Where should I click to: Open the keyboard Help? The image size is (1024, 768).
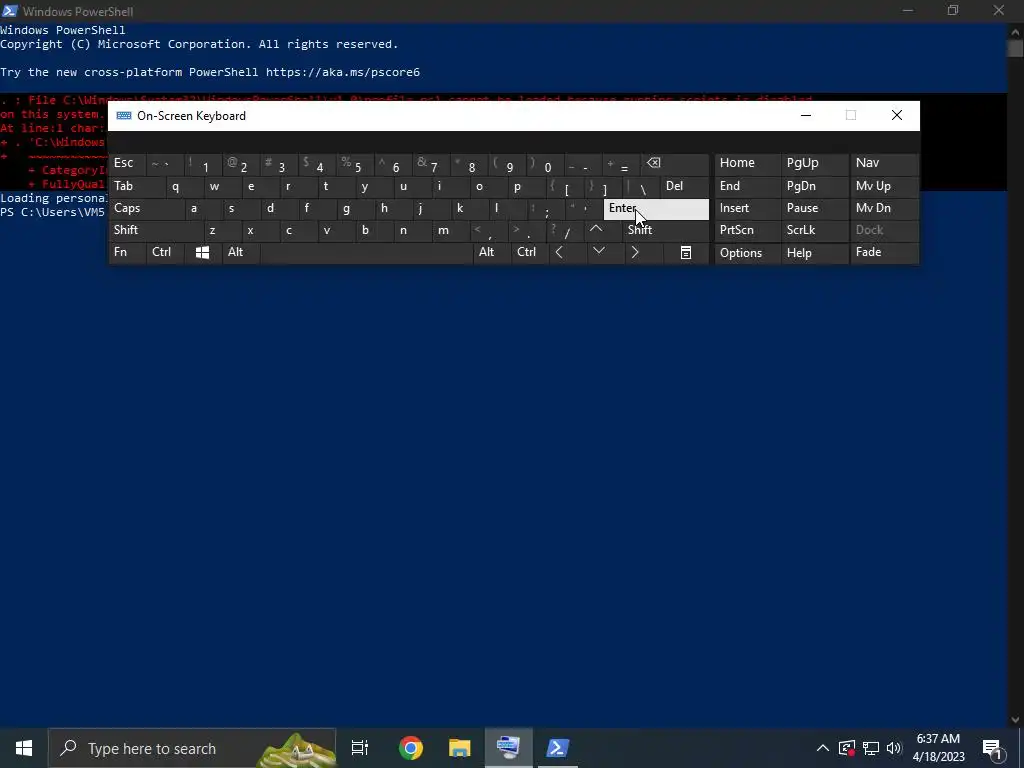pos(814,253)
